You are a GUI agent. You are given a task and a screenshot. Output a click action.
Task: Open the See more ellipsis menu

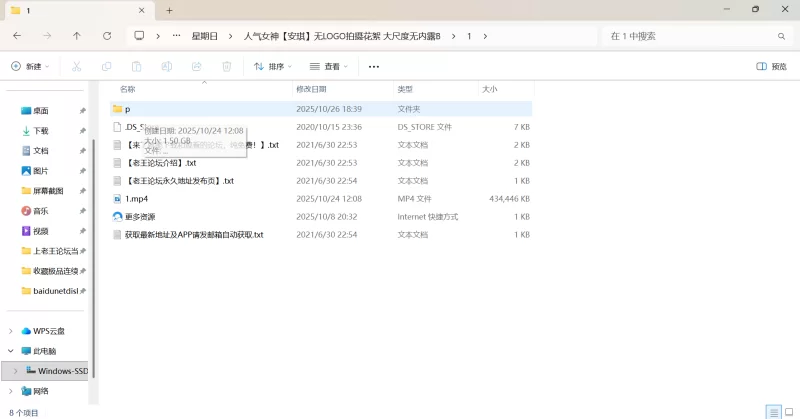coord(374,67)
